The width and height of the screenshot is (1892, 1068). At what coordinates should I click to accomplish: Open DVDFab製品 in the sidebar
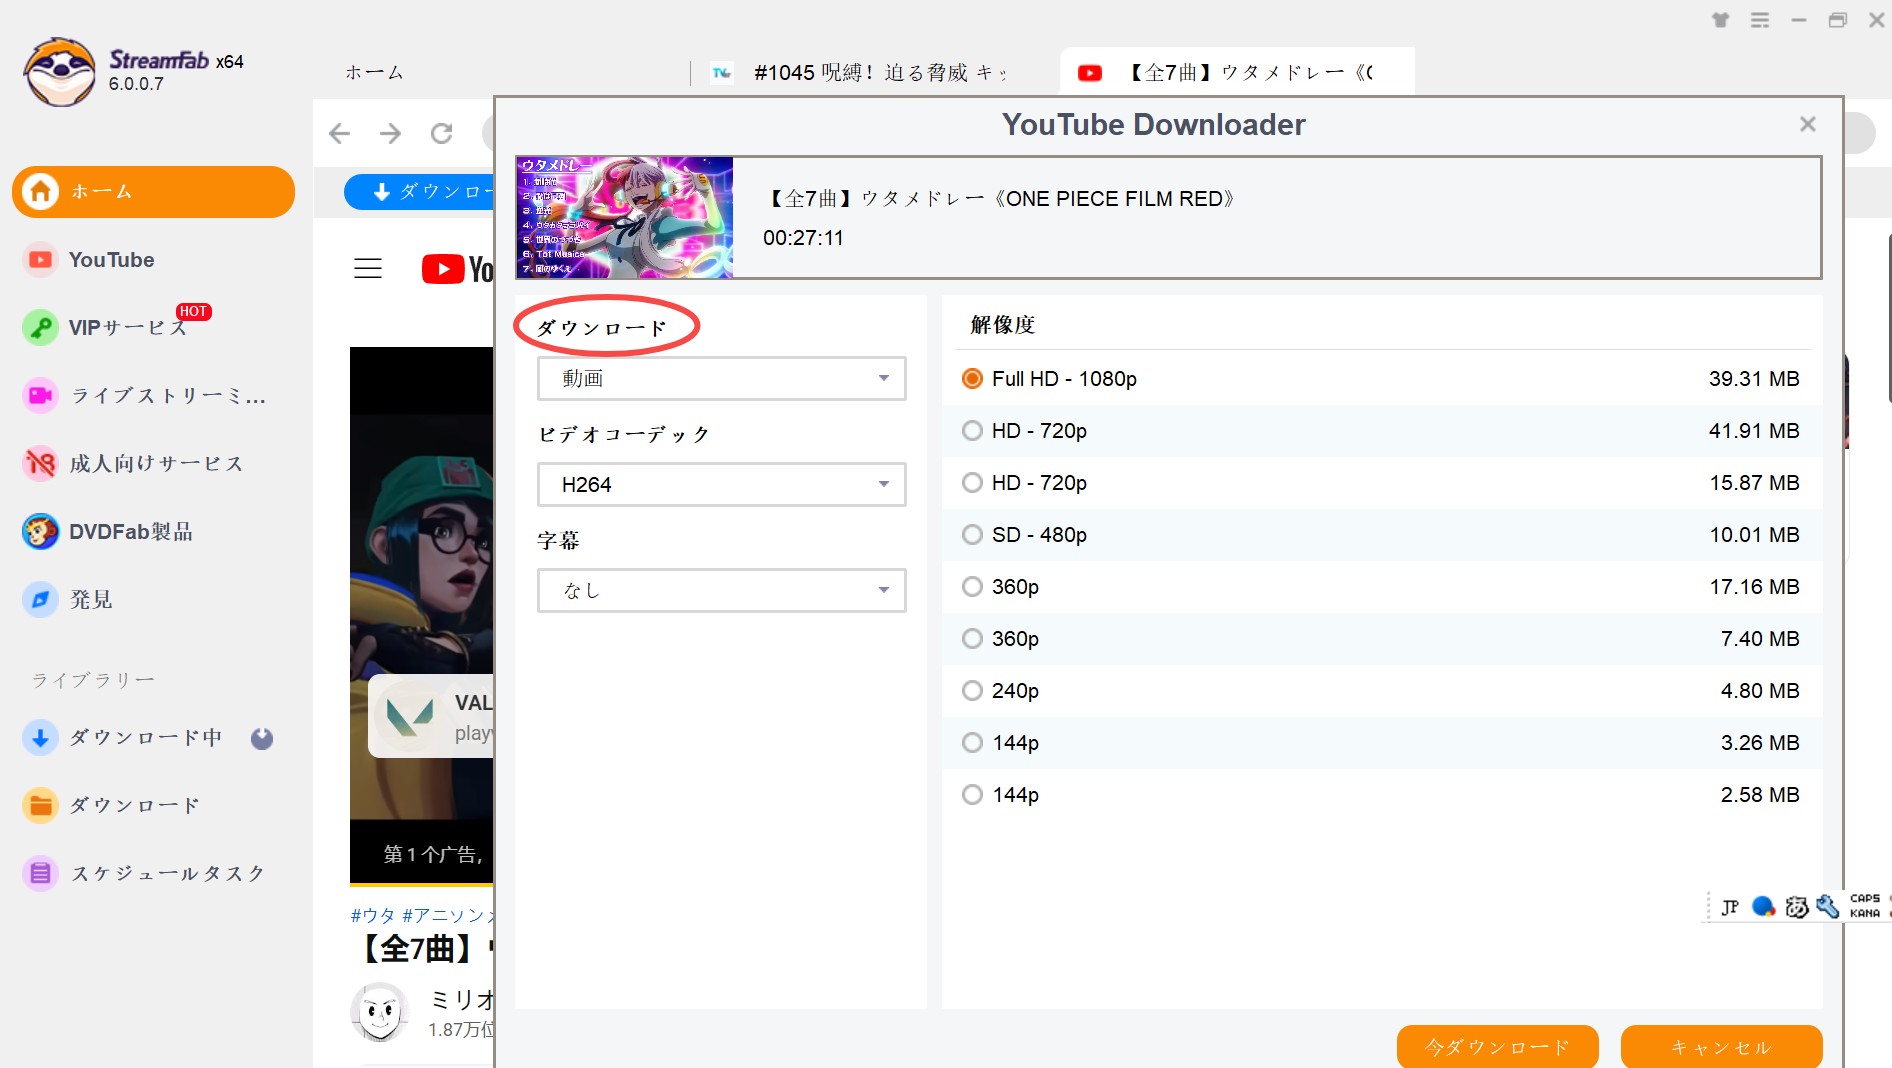108,532
